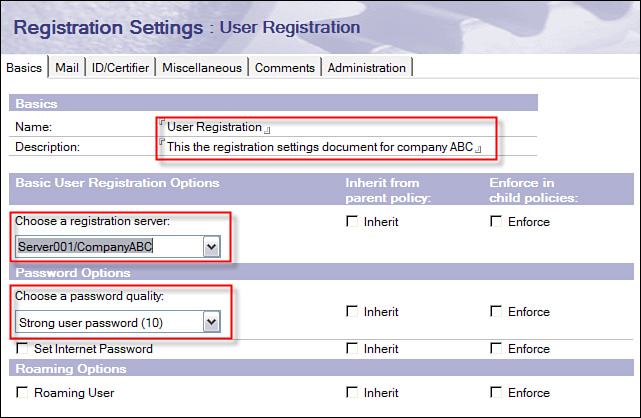The width and height of the screenshot is (641, 418).
Task: Open the Comments tab
Action: click(x=285, y=68)
